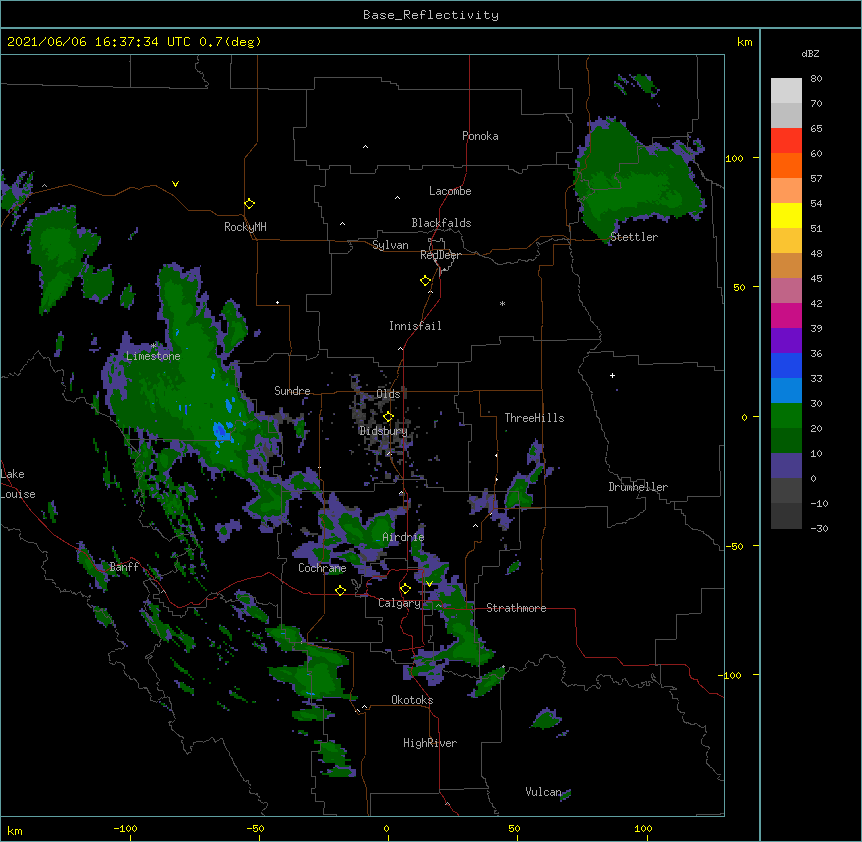Click the Strathmore town label
Image resolution: width=862 pixels, height=842 pixels.
pyautogui.click(x=516, y=608)
